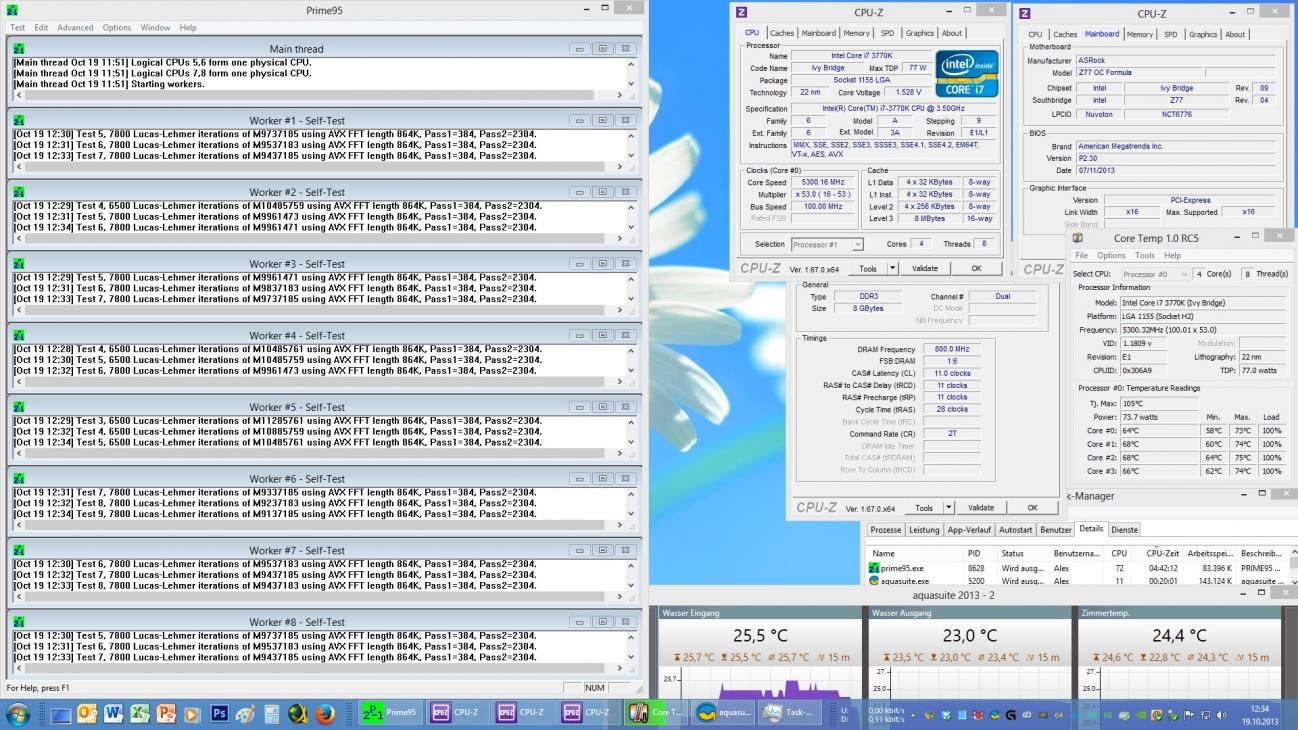Open the Window menu in Prime95

pos(155,27)
